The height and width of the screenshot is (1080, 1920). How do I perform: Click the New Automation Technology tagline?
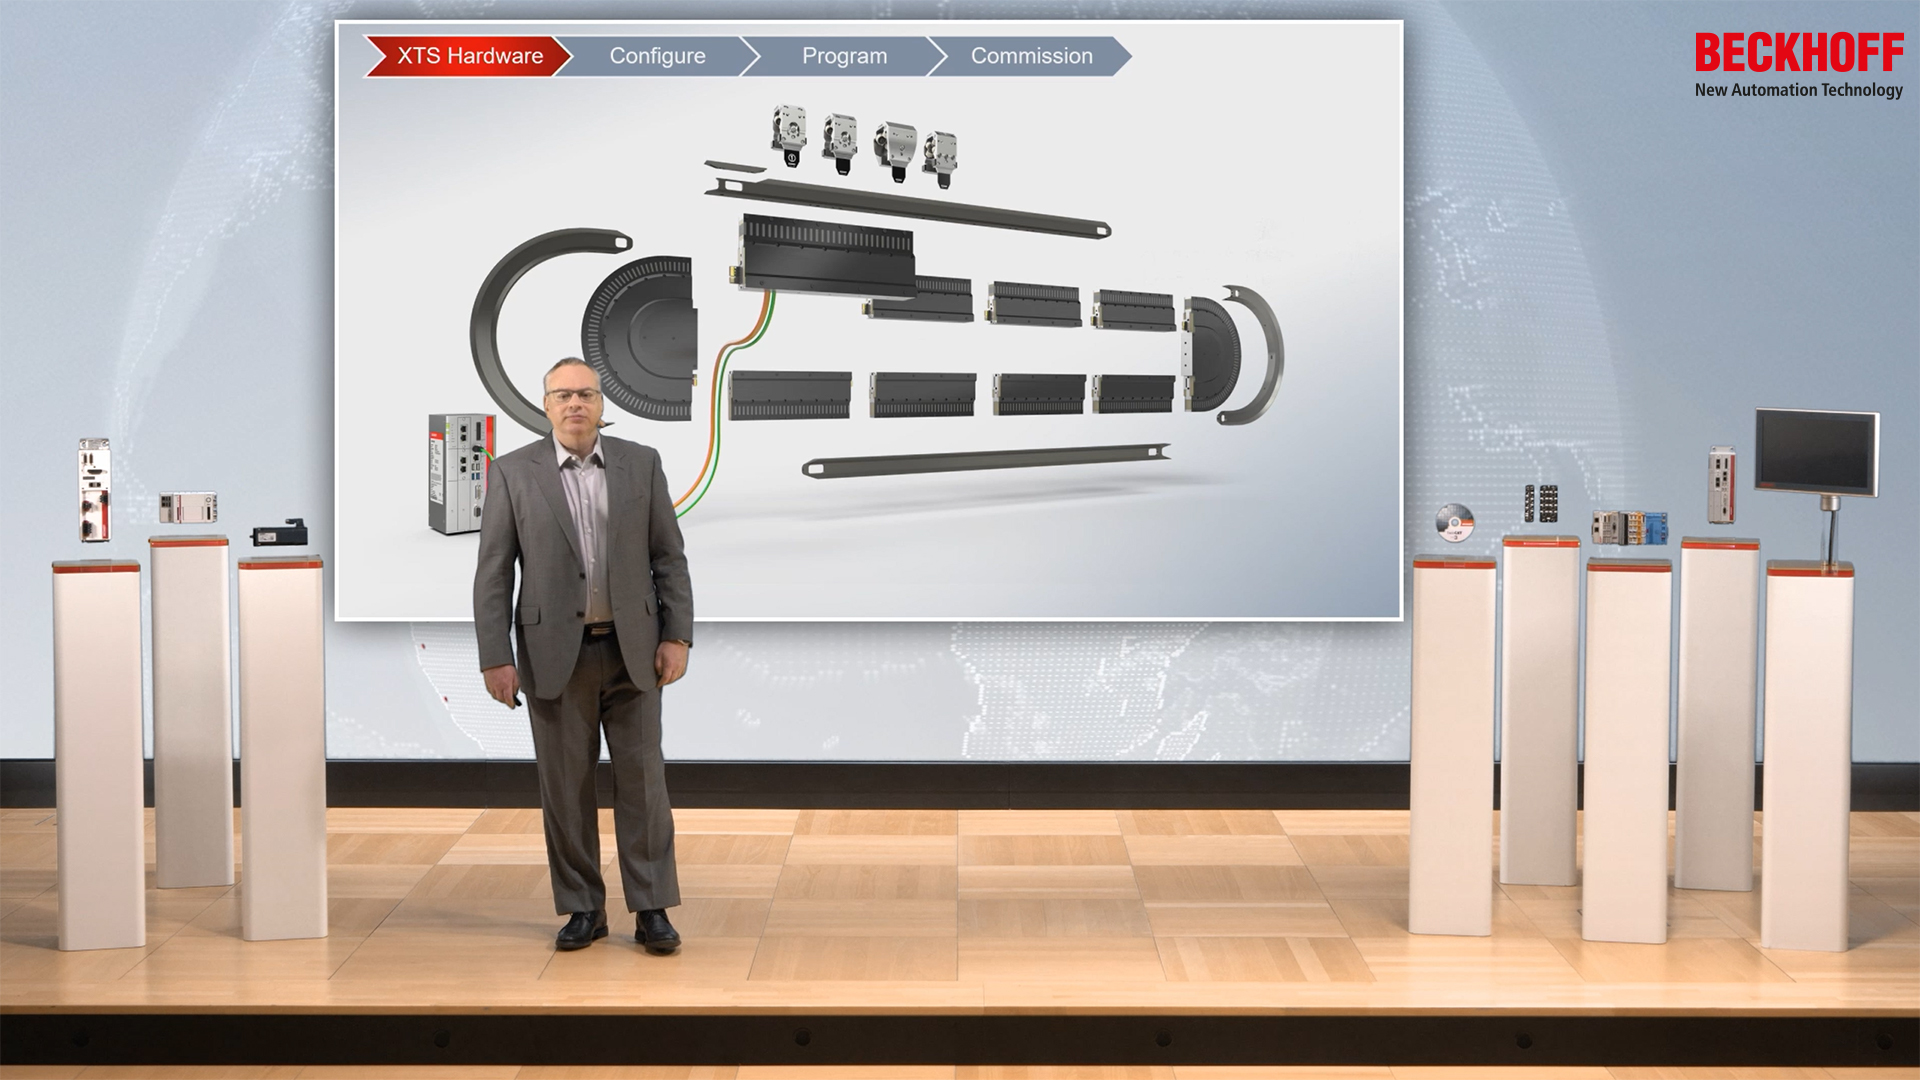point(1798,90)
